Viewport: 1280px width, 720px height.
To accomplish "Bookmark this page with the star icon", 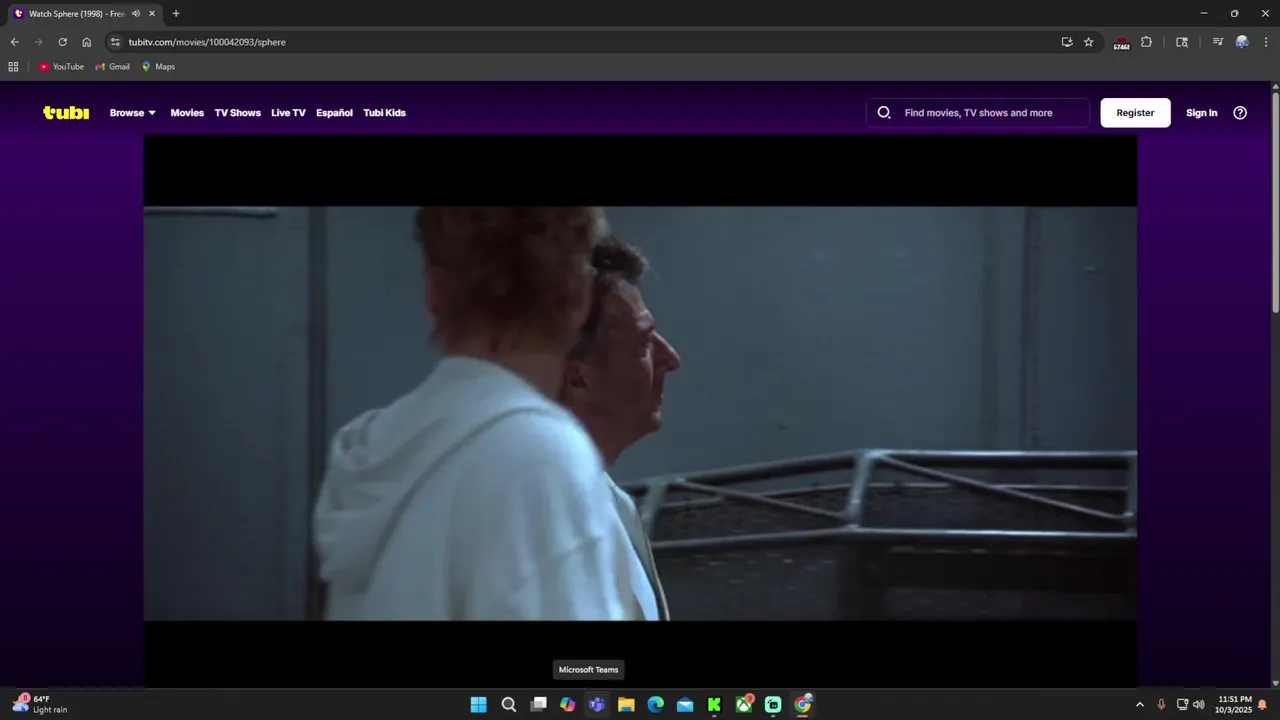I will pos(1089,42).
